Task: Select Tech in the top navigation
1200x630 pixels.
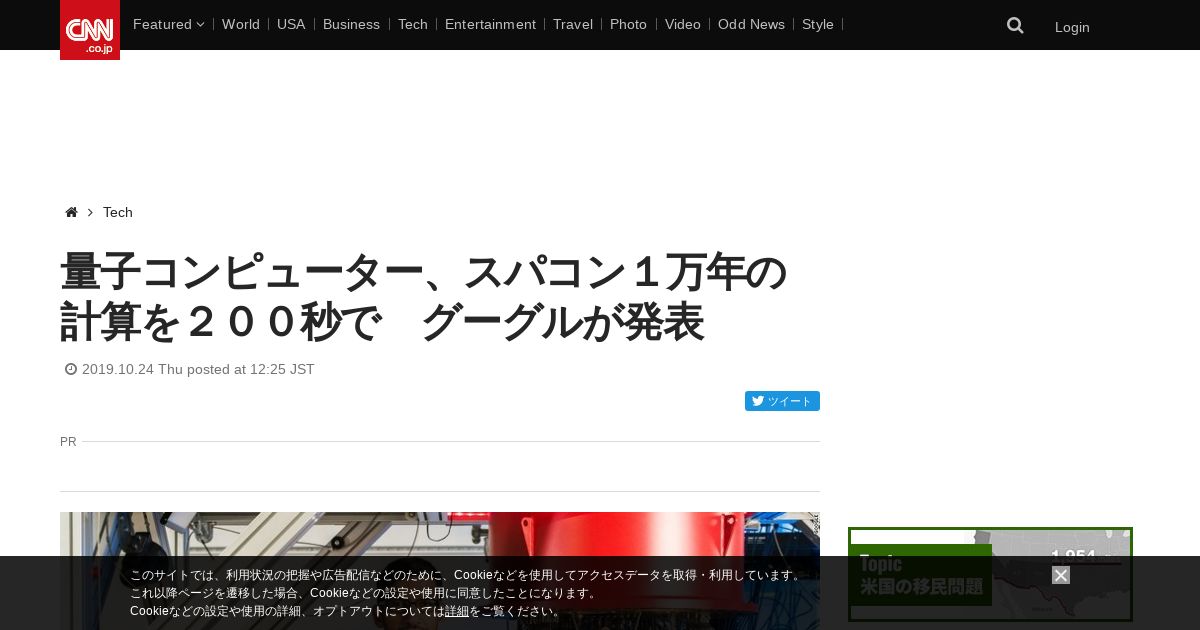Action: pyautogui.click(x=413, y=24)
